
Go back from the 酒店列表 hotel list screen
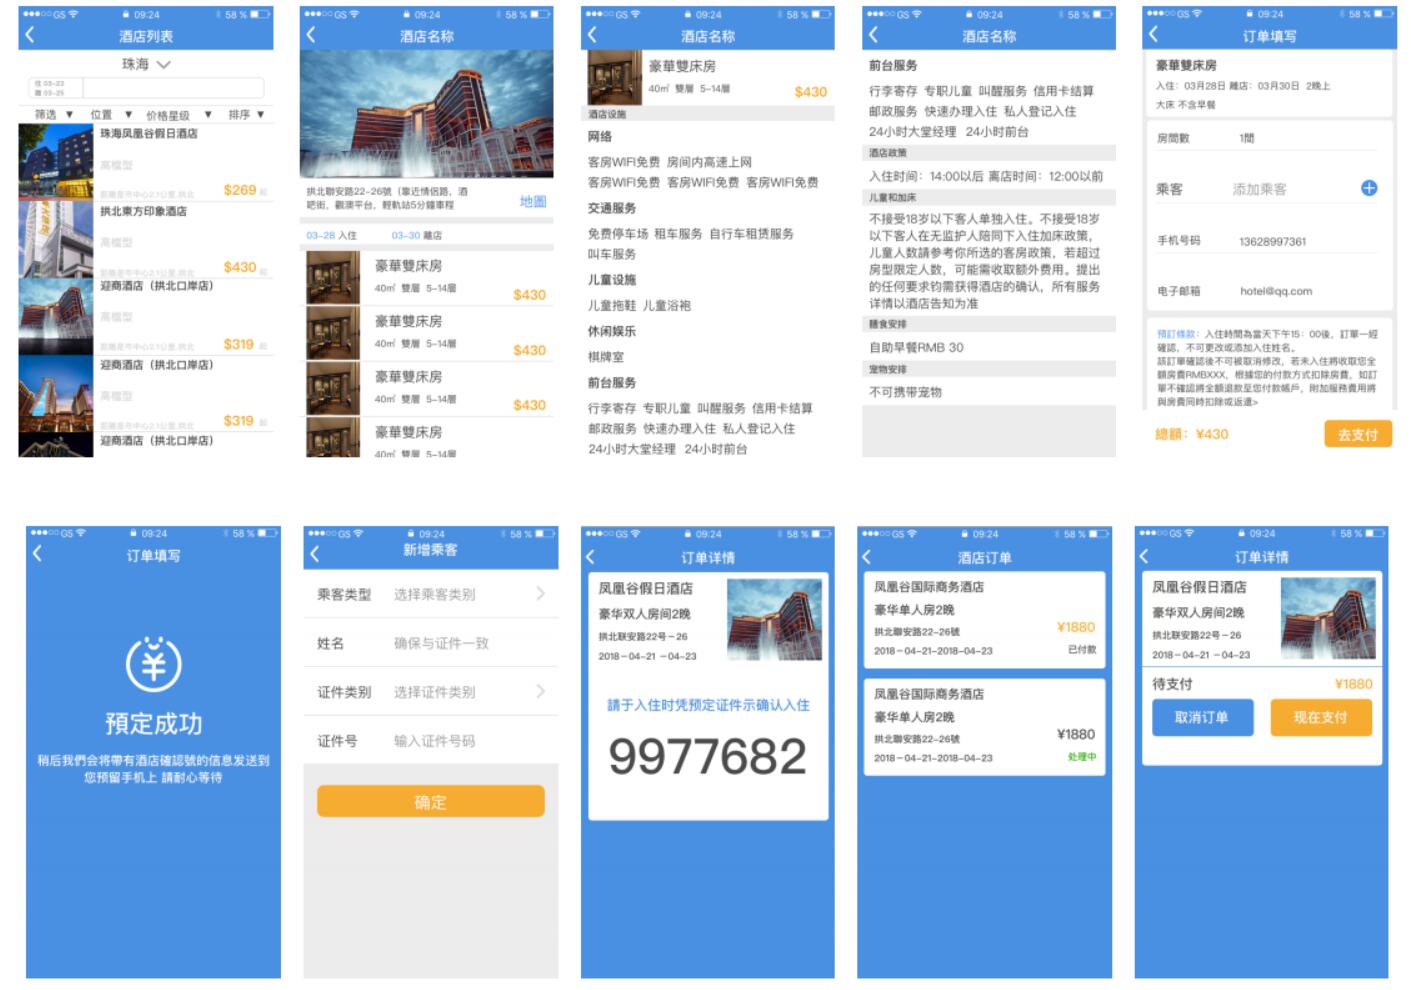(x=30, y=35)
